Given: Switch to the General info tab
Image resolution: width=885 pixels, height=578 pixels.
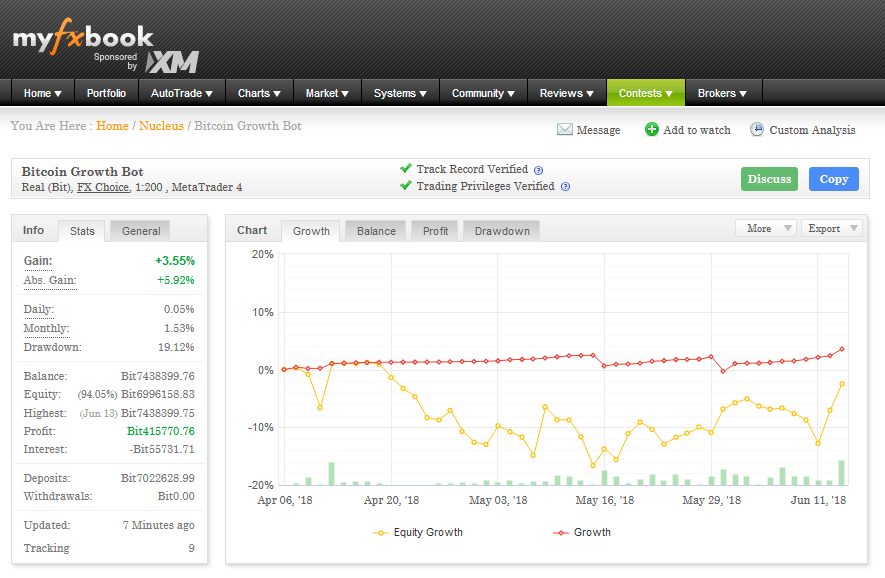Looking at the screenshot, I should (x=141, y=231).
